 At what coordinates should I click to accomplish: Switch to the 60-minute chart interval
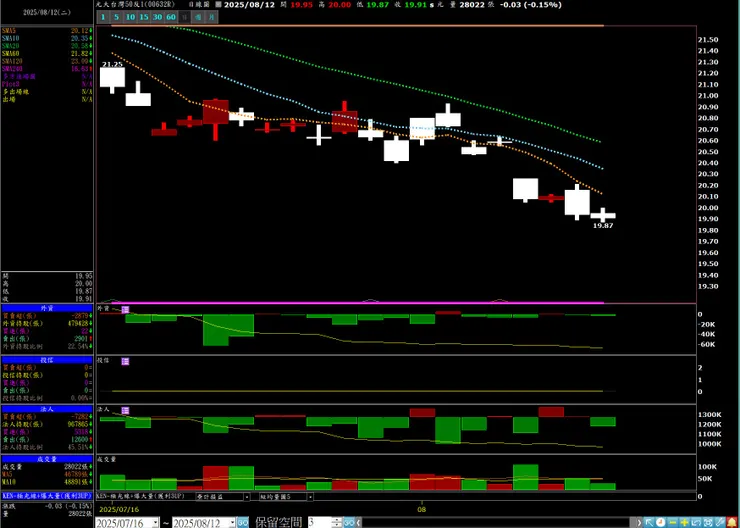pyautogui.click(x=171, y=17)
